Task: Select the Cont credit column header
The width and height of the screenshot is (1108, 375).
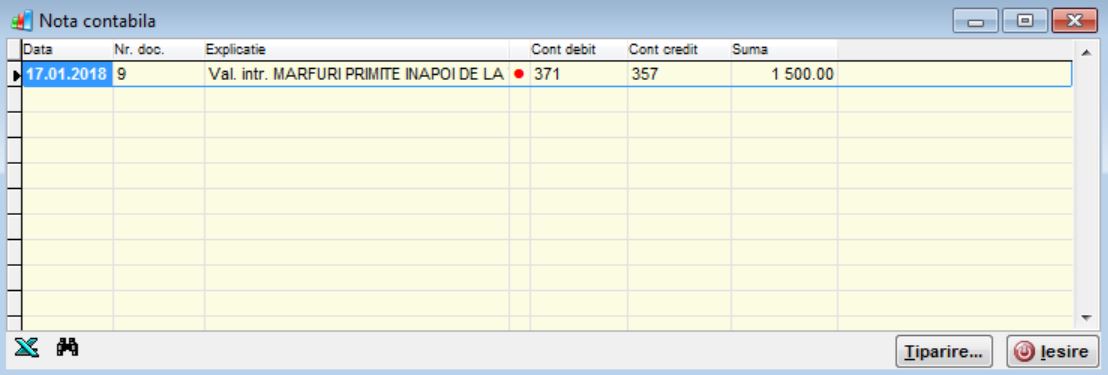Action: [x=679, y=50]
